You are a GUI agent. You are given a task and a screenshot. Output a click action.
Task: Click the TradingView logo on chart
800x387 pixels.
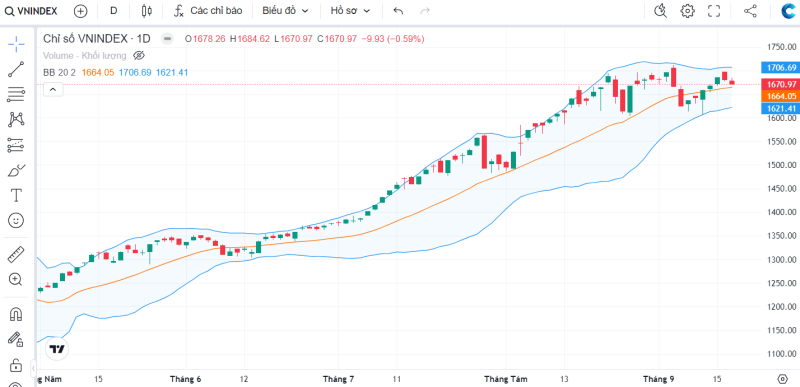(x=57, y=349)
